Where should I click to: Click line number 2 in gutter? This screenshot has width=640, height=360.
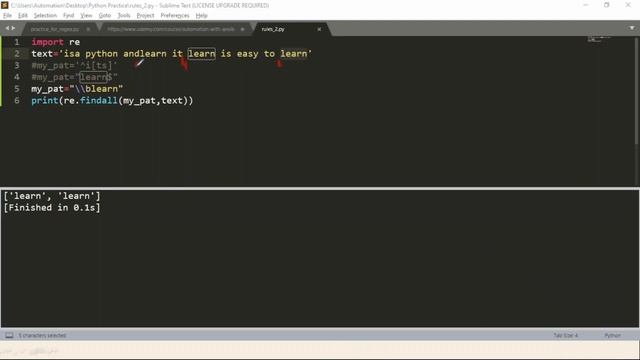click(17, 54)
